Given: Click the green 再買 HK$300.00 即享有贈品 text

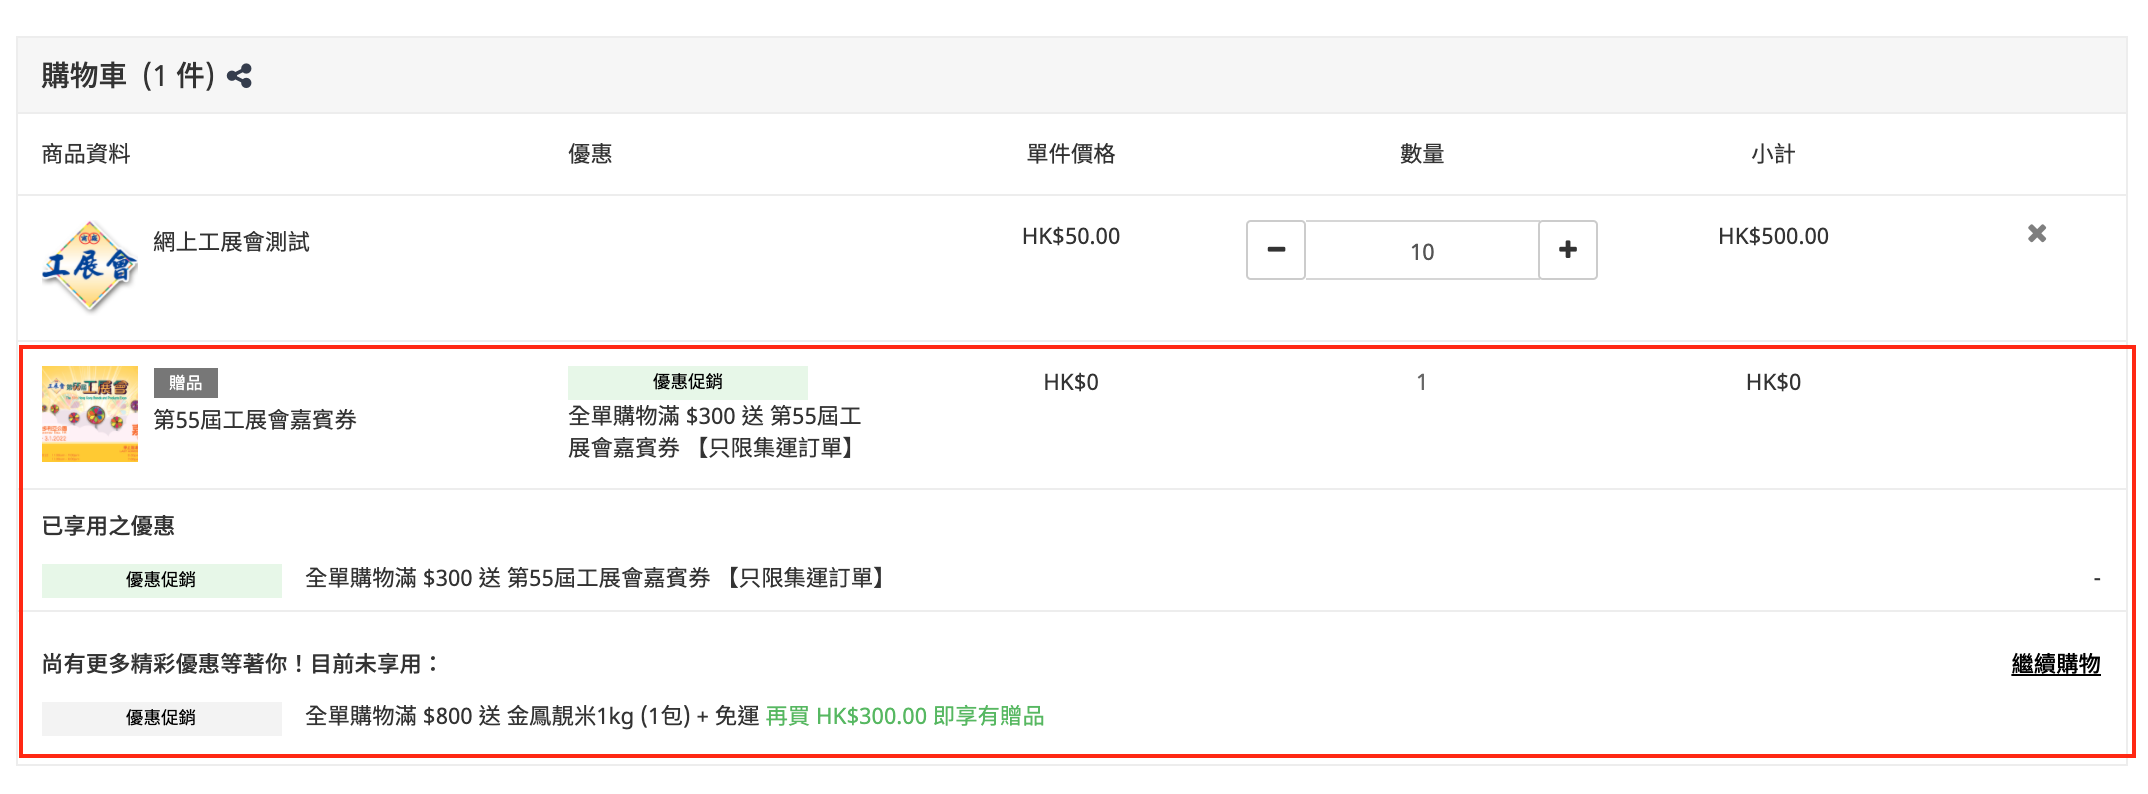Looking at the screenshot, I should [x=905, y=716].
